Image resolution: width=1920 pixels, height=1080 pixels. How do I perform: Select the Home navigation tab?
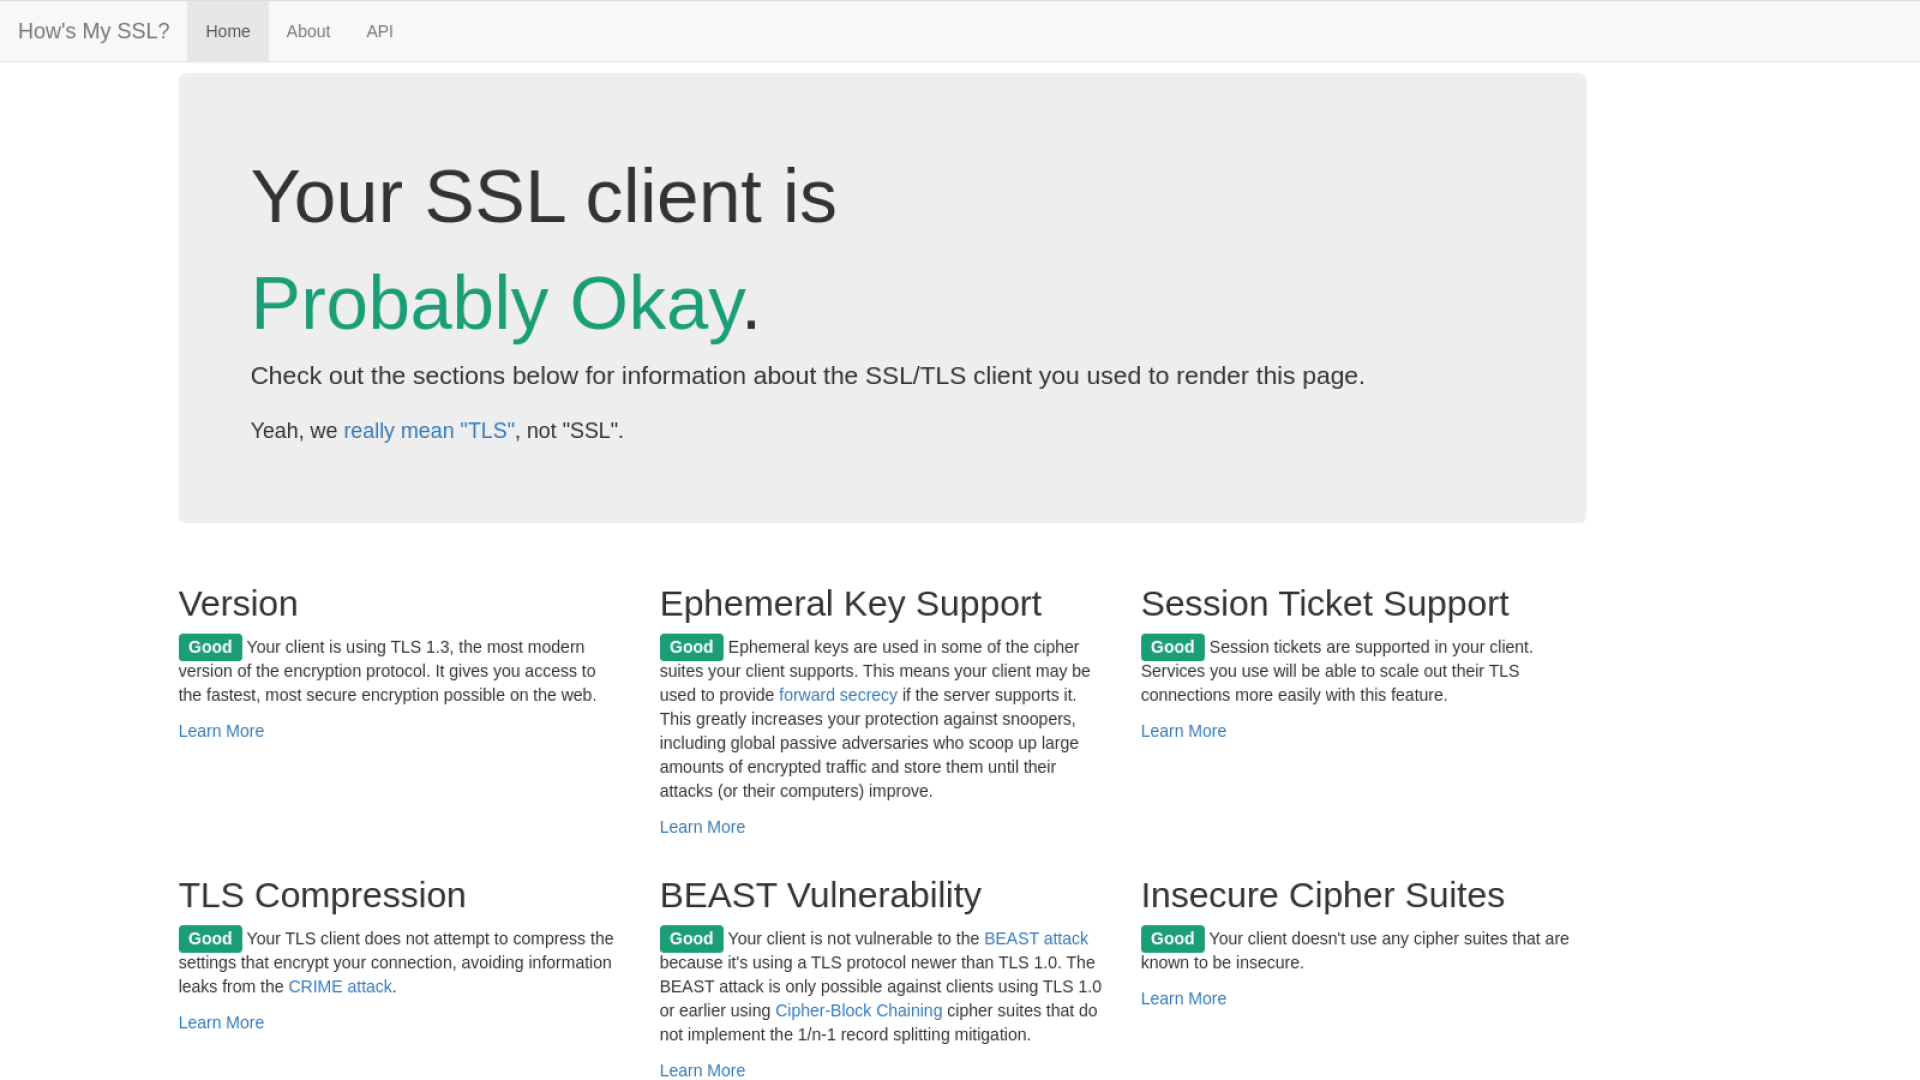click(227, 31)
